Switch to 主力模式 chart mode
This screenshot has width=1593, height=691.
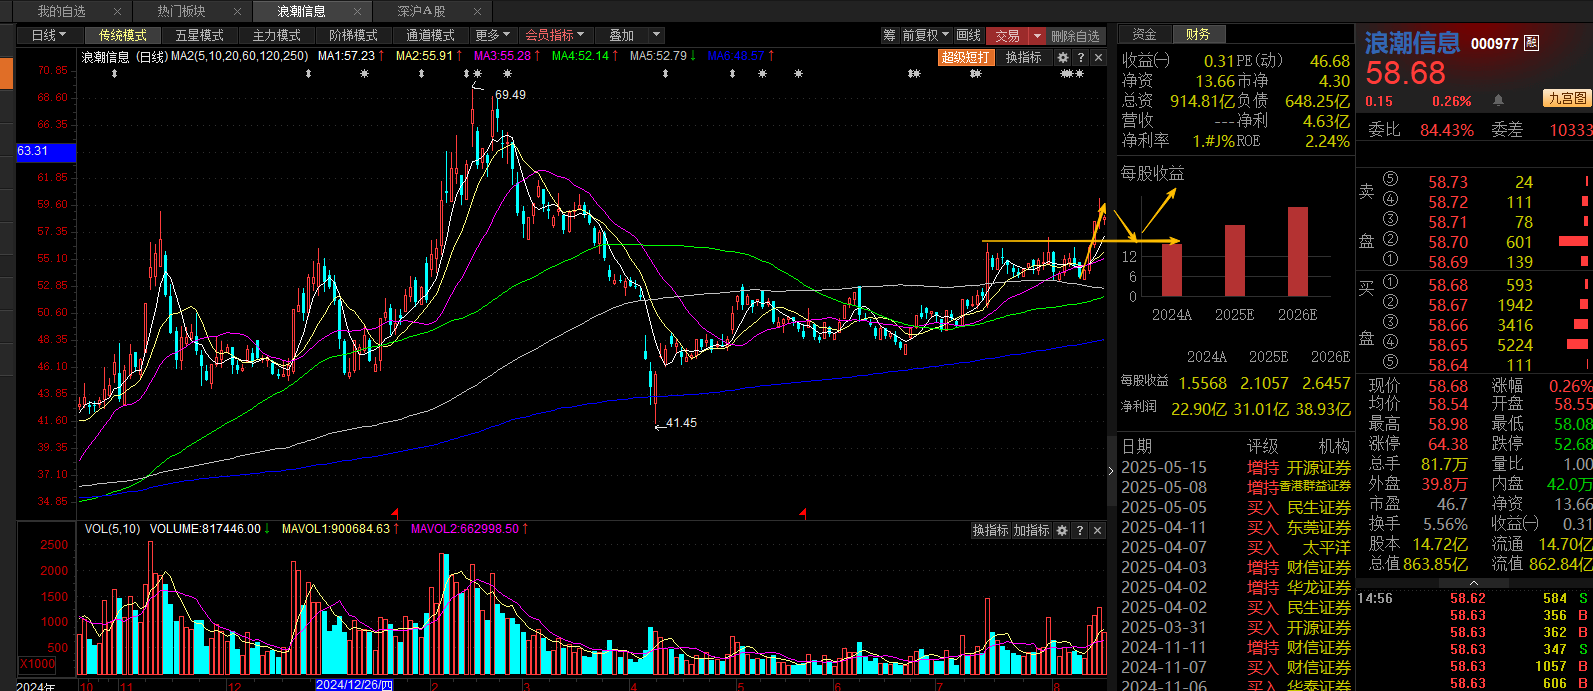pyautogui.click(x=276, y=35)
